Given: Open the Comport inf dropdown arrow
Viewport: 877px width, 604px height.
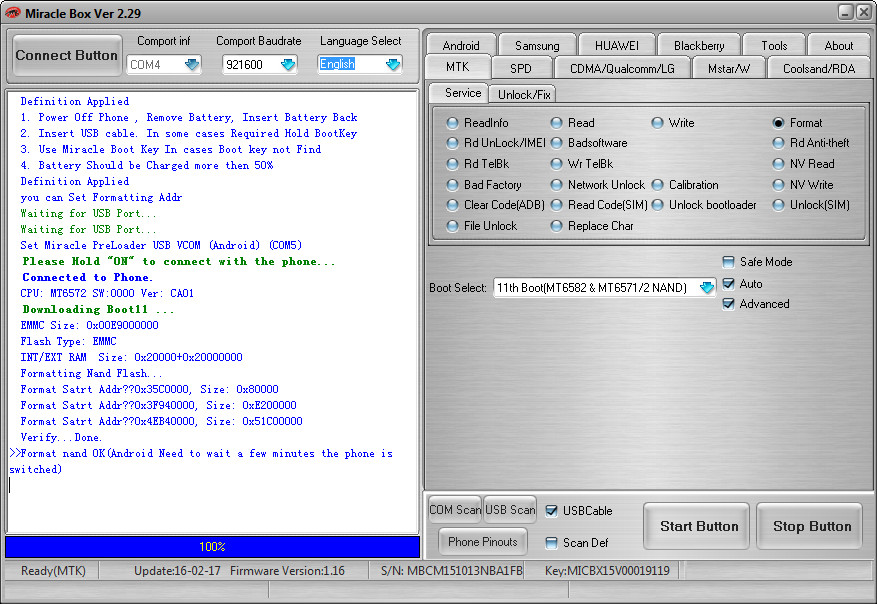Looking at the screenshot, I should (192, 65).
